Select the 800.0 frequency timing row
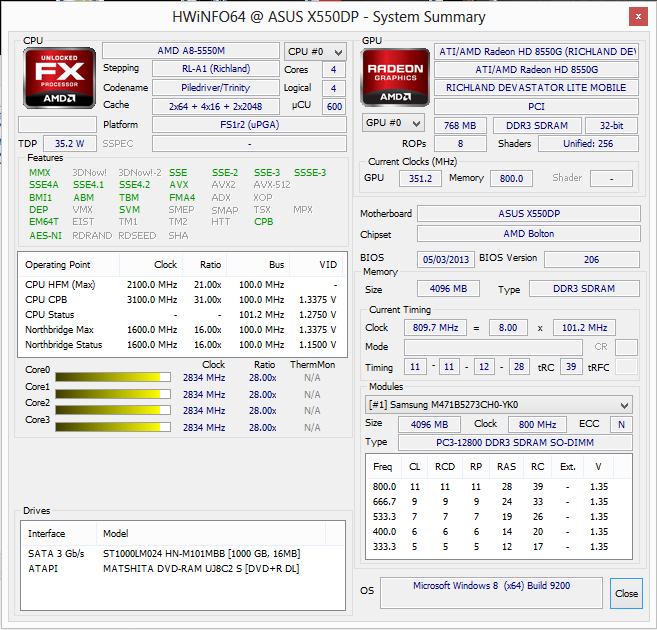The image size is (657, 630). [499, 487]
